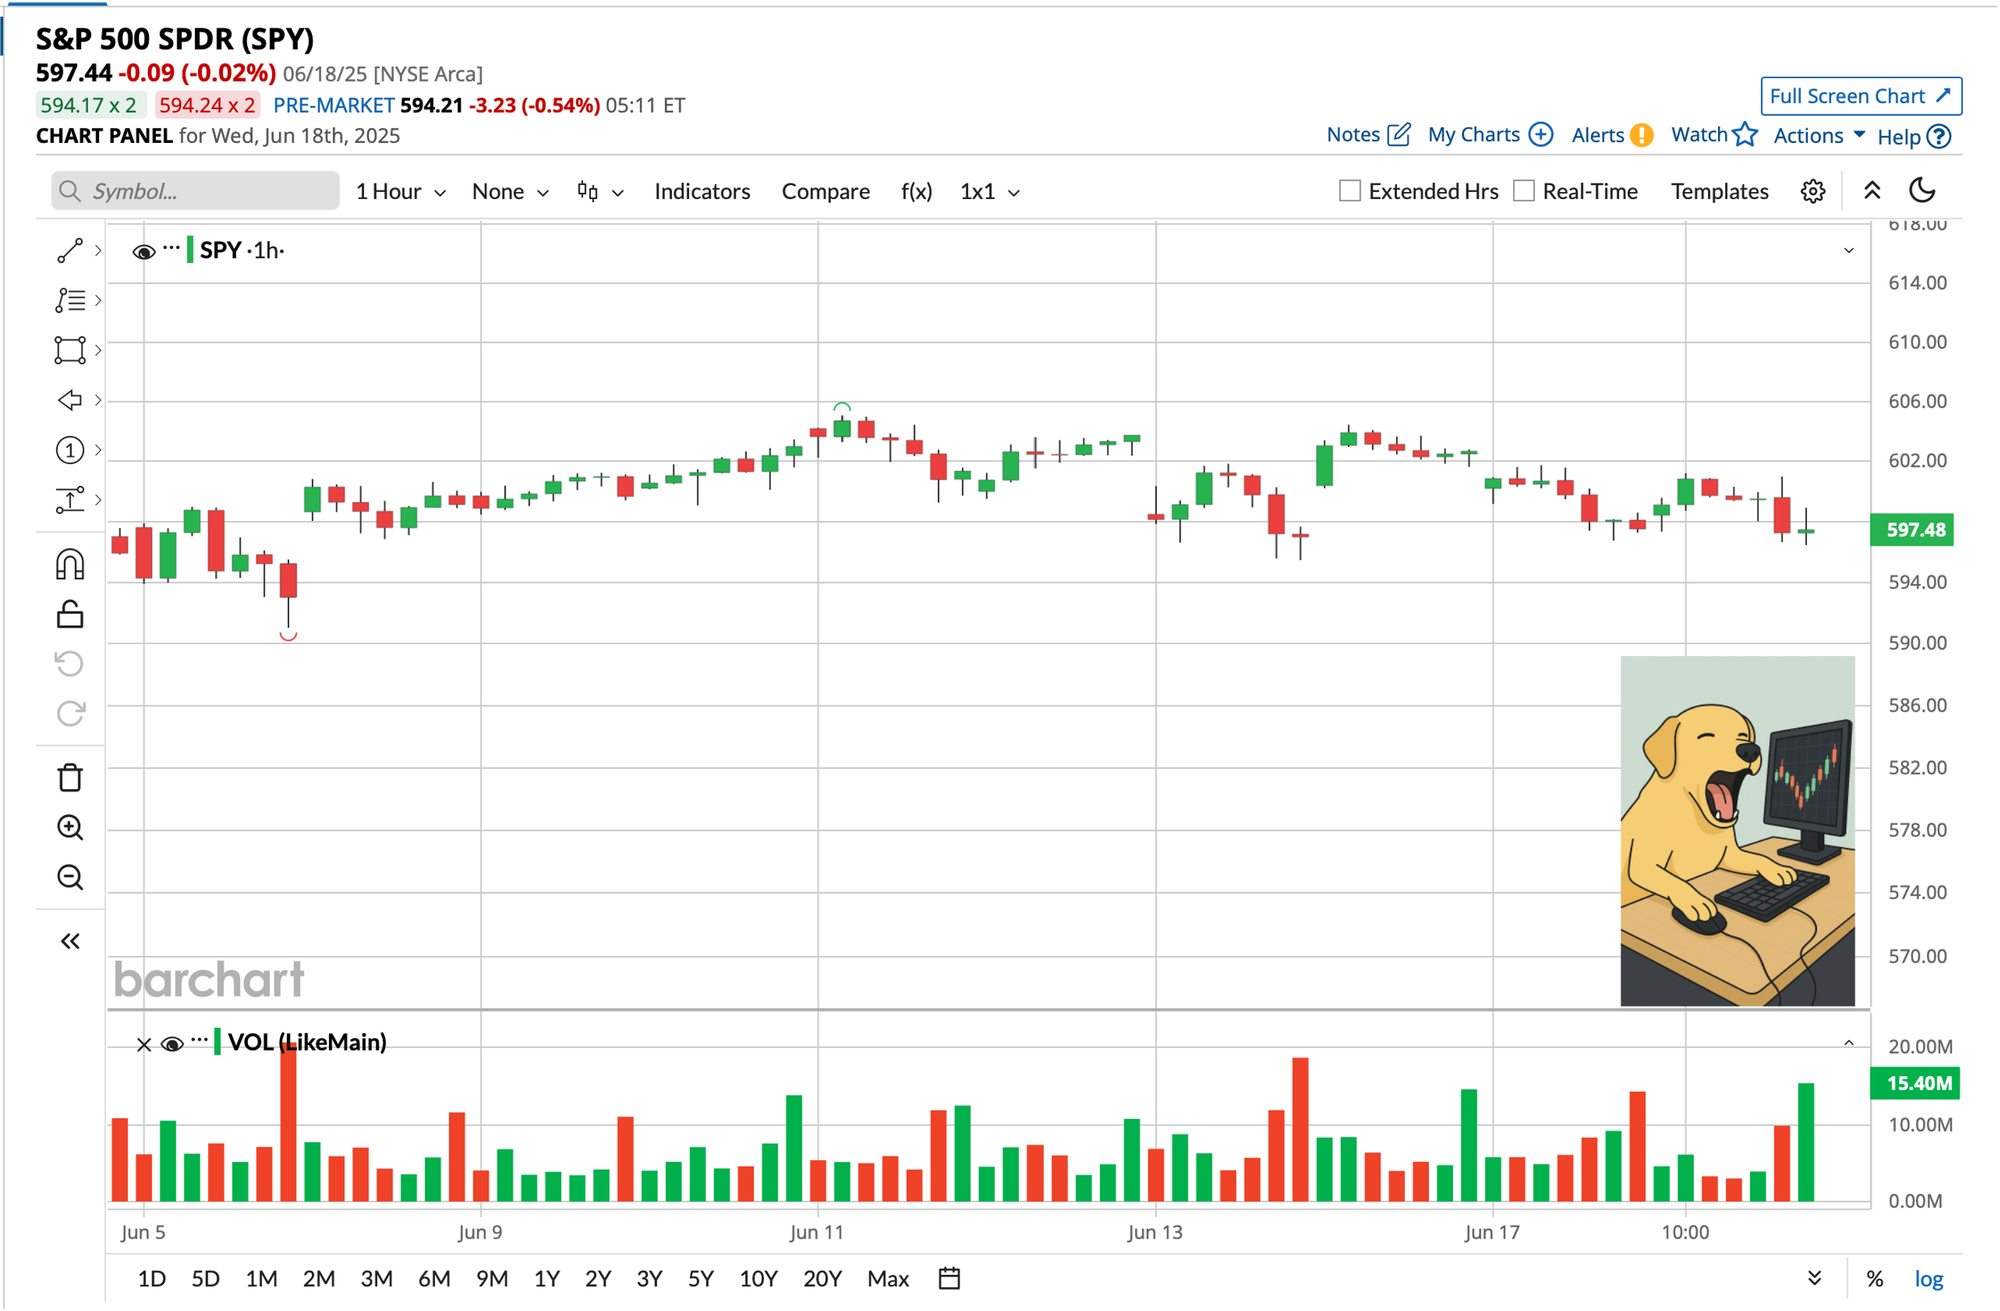Image resolution: width=2000 pixels, height=1311 pixels.
Task: Open chart settings gear icon
Action: [1813, 191]
